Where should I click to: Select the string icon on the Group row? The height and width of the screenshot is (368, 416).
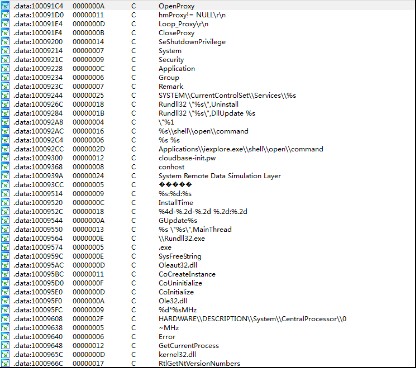pyautogui.click(x=5, y=77)
